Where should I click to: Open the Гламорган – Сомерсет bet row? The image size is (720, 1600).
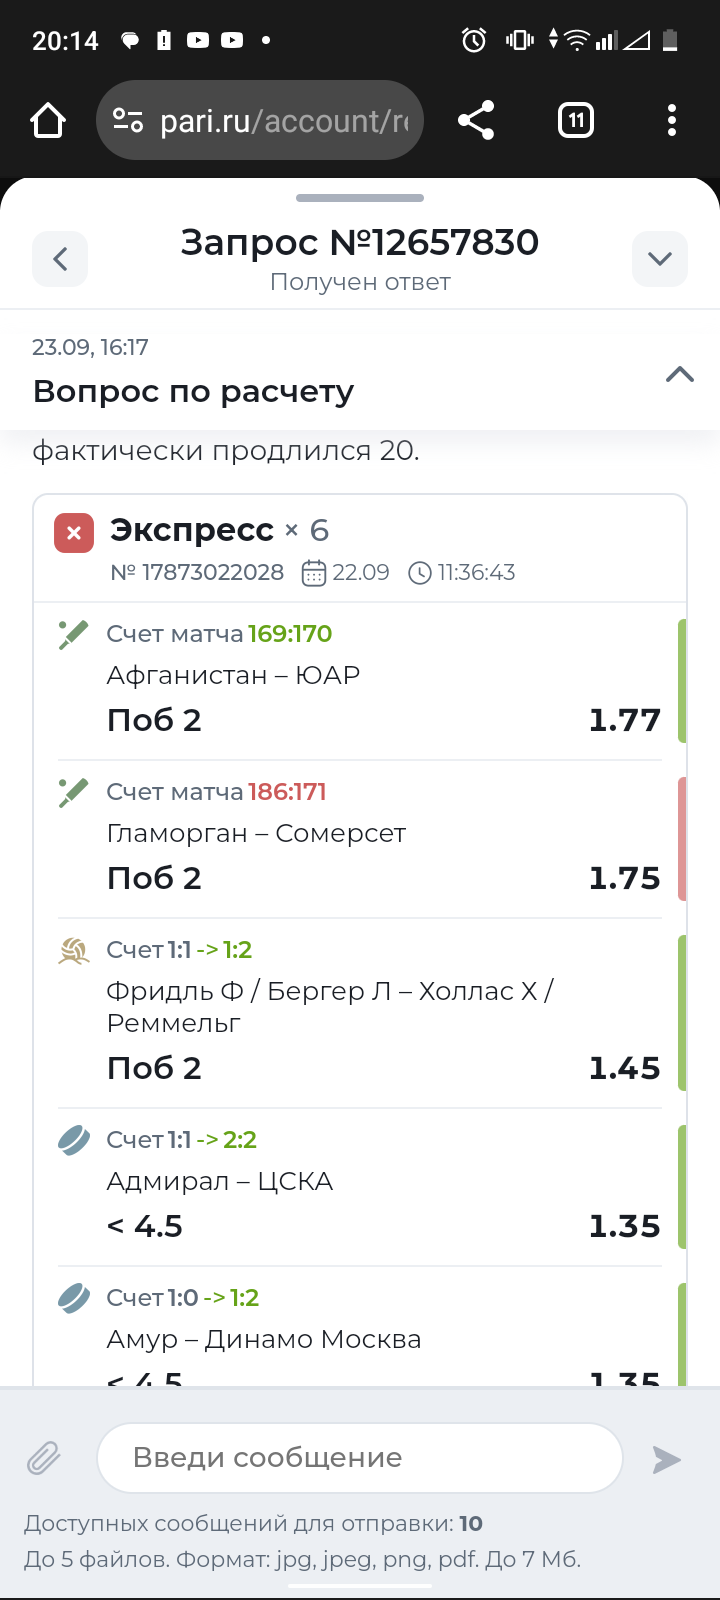(256, 834)
